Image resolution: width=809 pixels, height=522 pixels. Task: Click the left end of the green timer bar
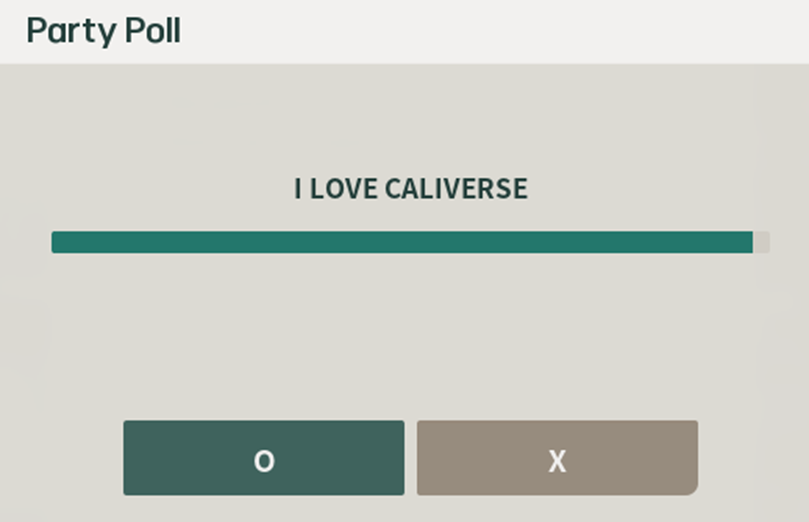(x=60, y=242)
